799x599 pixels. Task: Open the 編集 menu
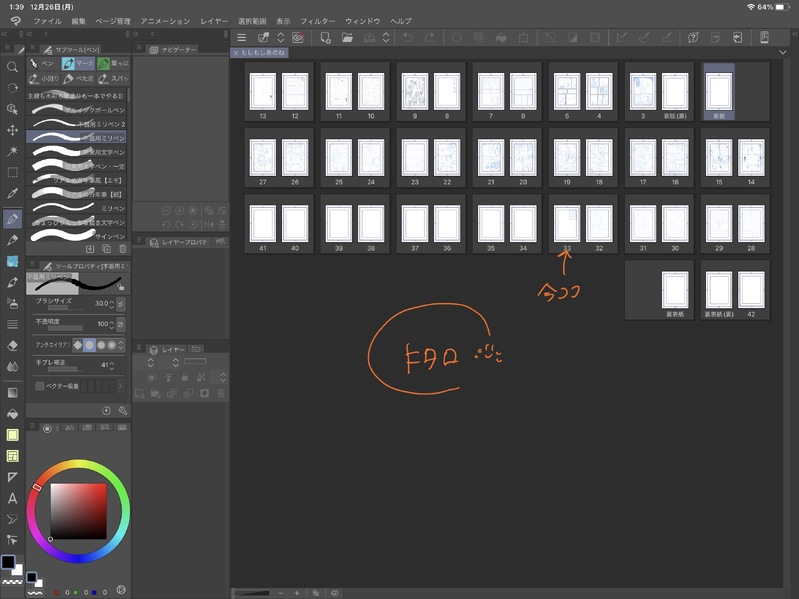78,21
